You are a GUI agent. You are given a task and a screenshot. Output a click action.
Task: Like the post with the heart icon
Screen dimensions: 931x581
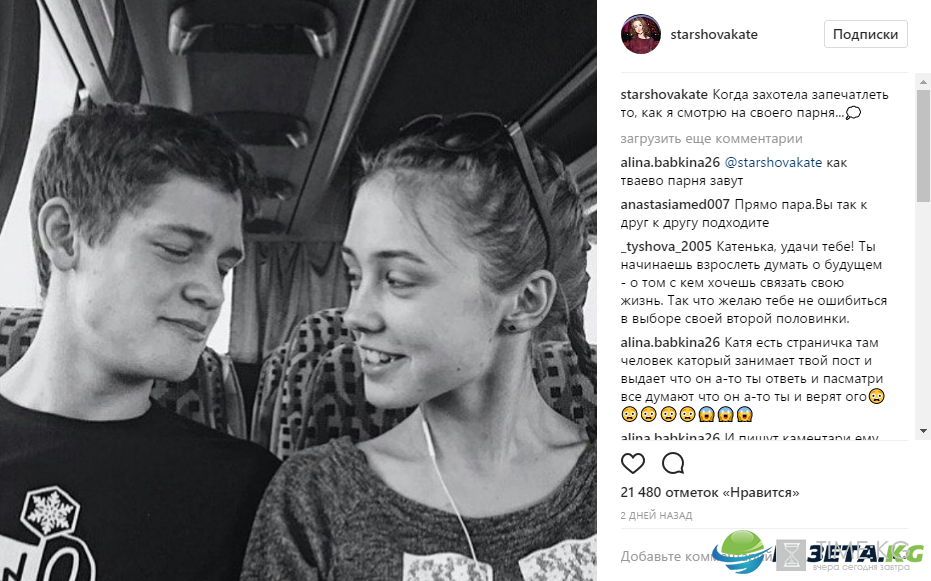632,463
